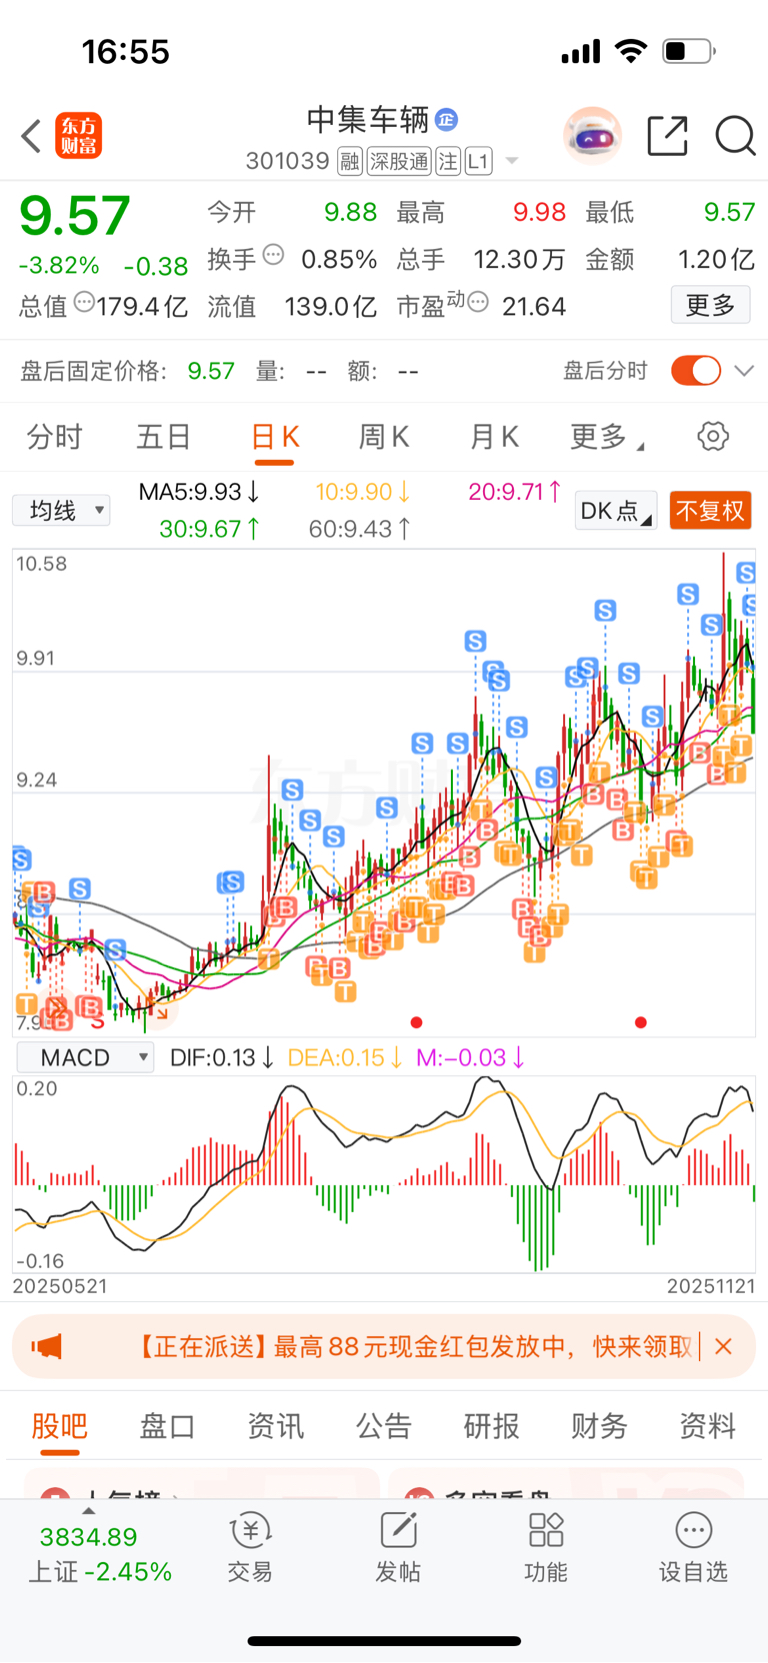
Task: Tap the back arrow icon
Action: point(31,136)
